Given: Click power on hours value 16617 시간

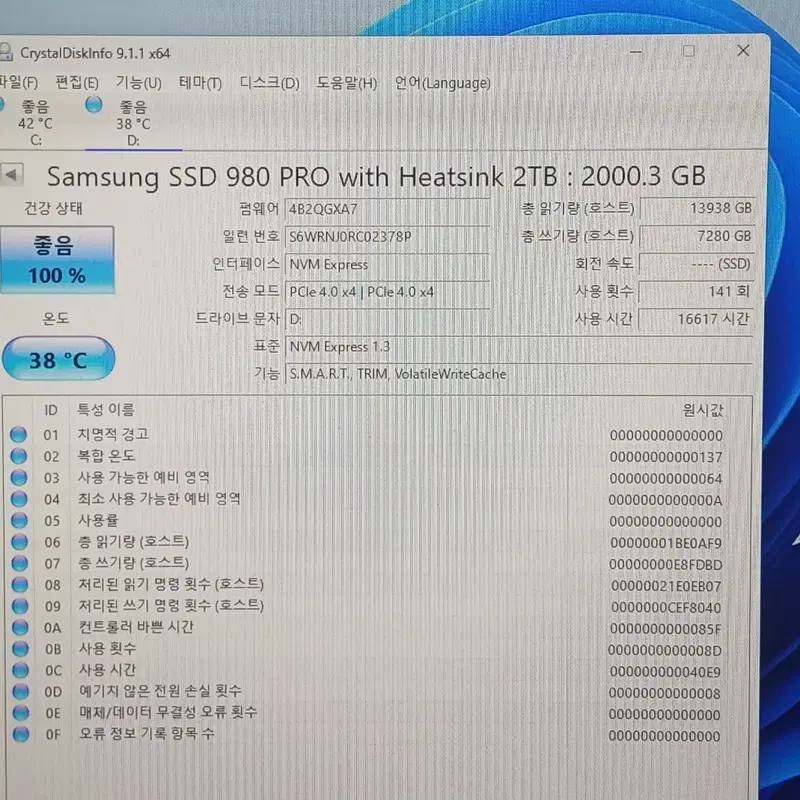Looking at the screenshot, I should [697, 319].
